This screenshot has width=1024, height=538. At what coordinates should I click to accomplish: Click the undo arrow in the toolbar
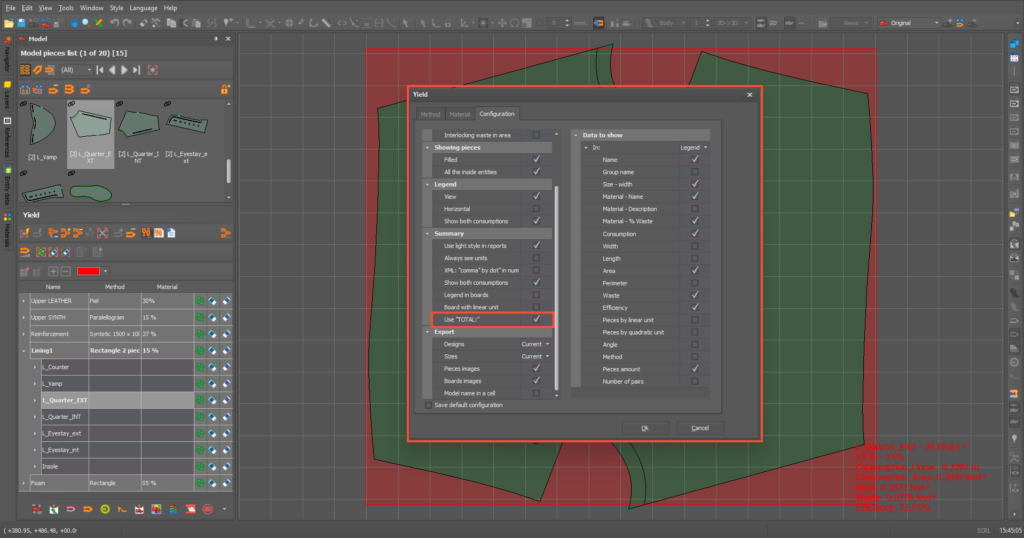click(113, 22)
